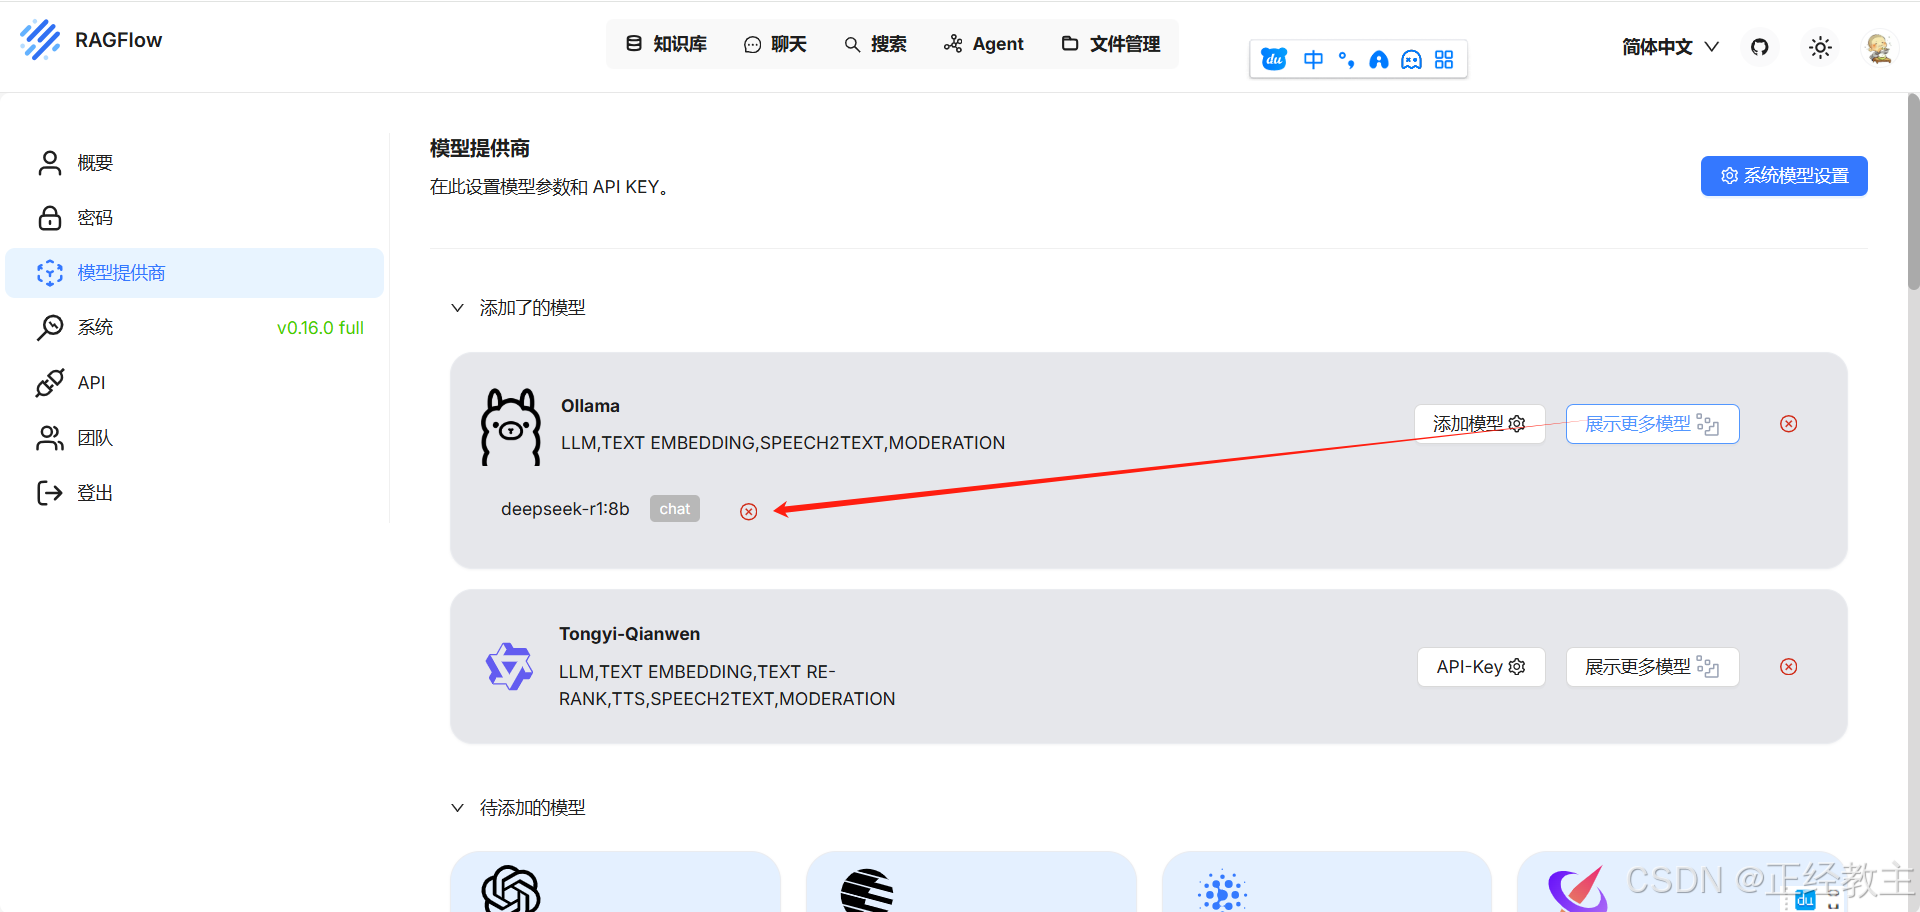The image size is (1920, 912).
Task: Click the IME punctuation mode icon
Action: (x=1346, y=60)
